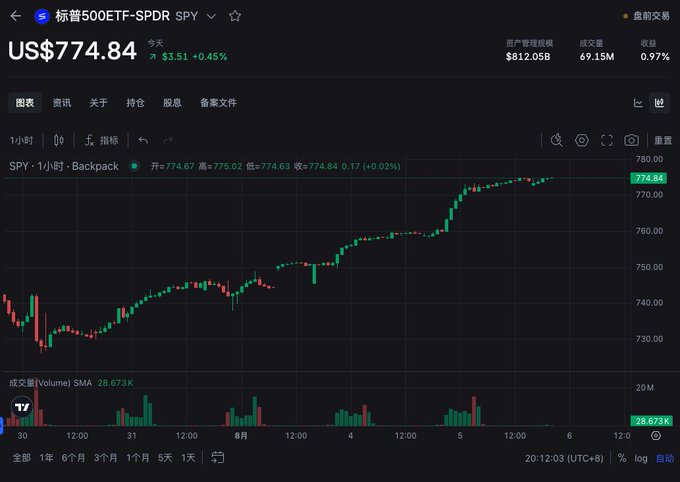Change candlestick chart style
Viewport: 680px width, 482px height.
click(59, 140)
